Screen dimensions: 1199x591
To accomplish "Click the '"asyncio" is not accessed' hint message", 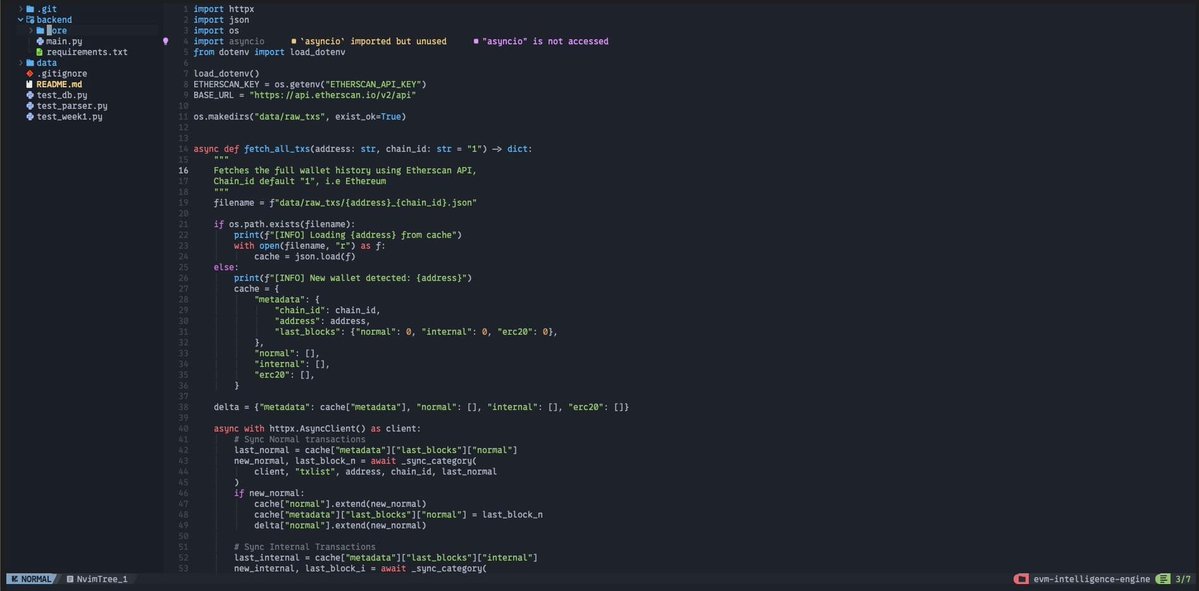I will [x=545, y=41].
